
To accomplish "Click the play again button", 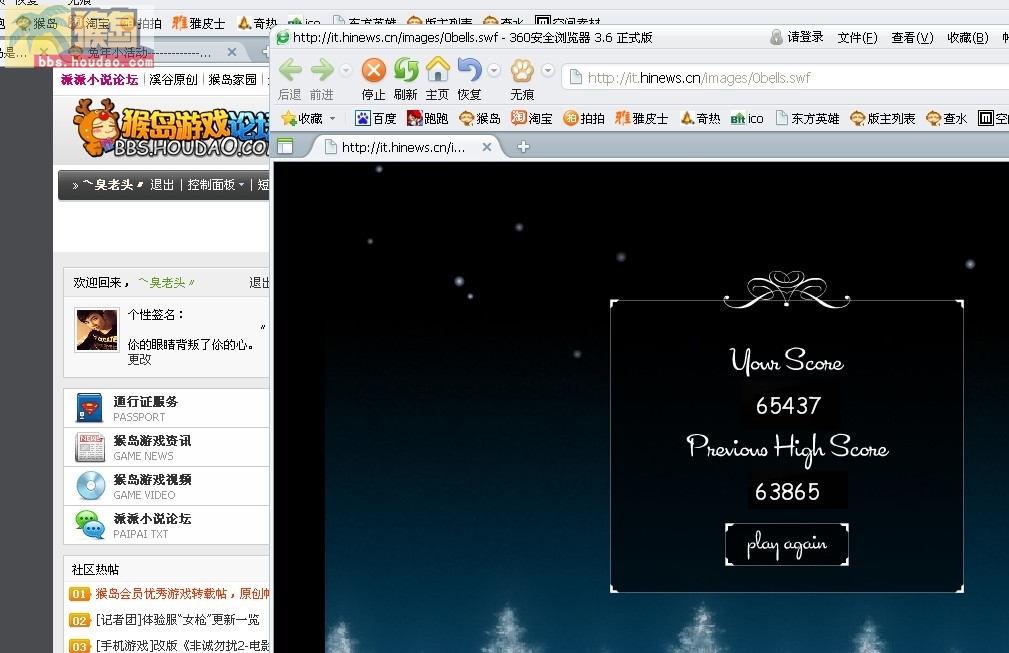I will [x=786, y=544].
